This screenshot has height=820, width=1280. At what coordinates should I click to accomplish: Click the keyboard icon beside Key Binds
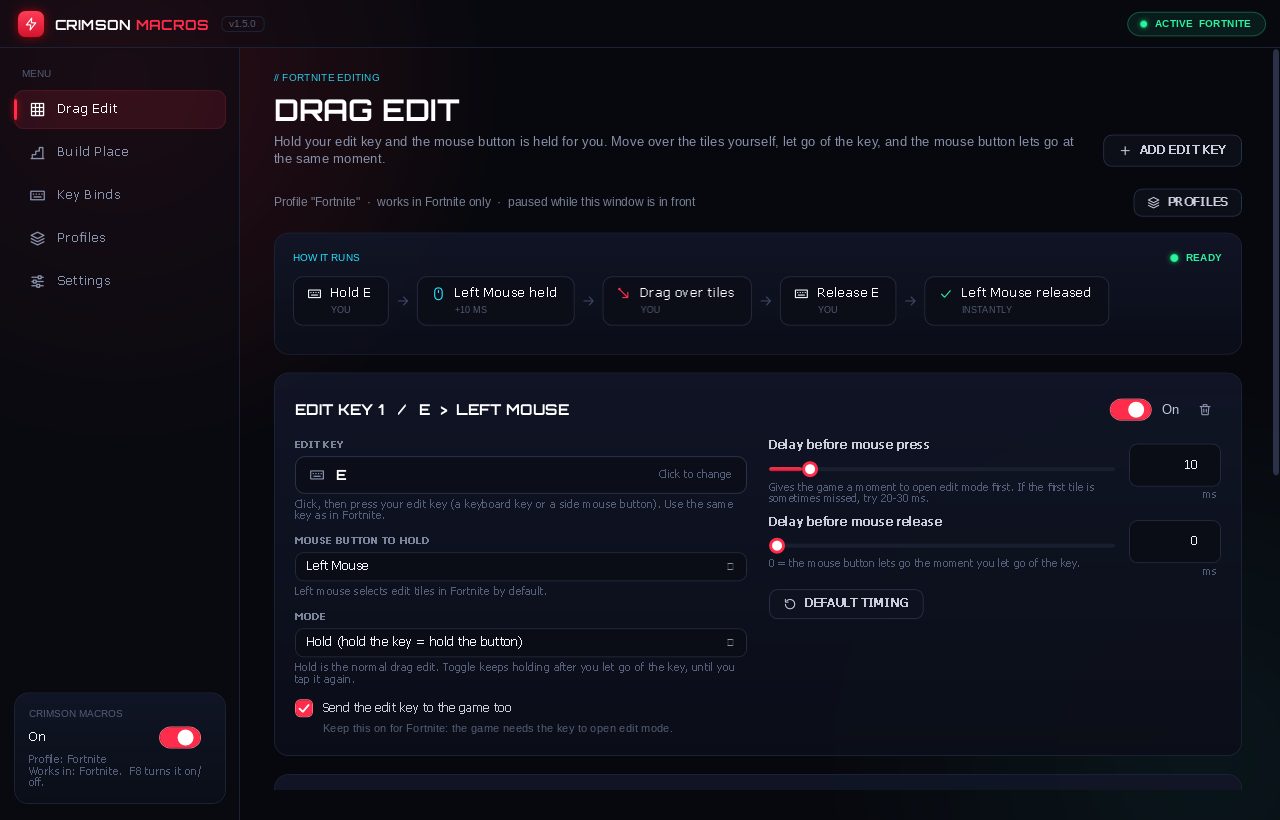[37, 195]
